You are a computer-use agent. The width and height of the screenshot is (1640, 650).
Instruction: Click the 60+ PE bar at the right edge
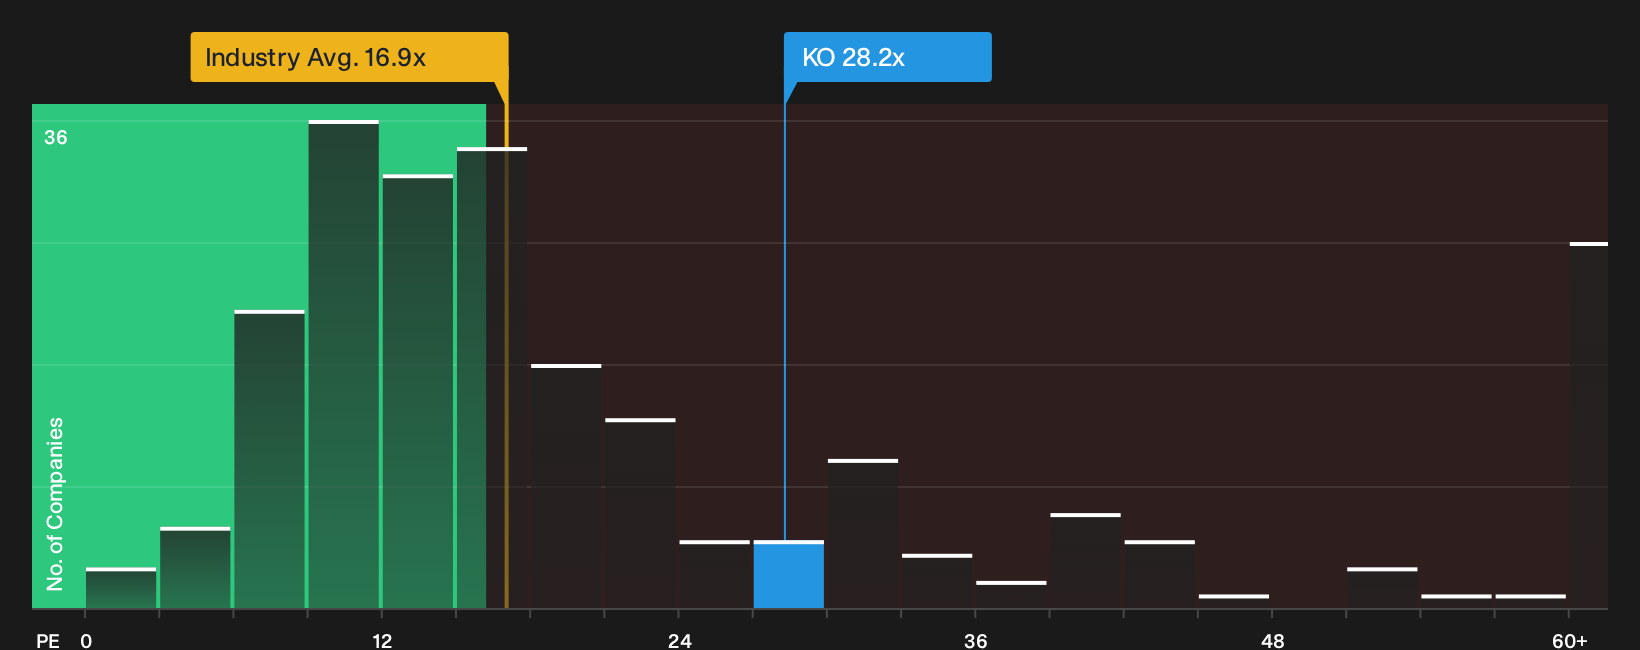click(1589, 425)
